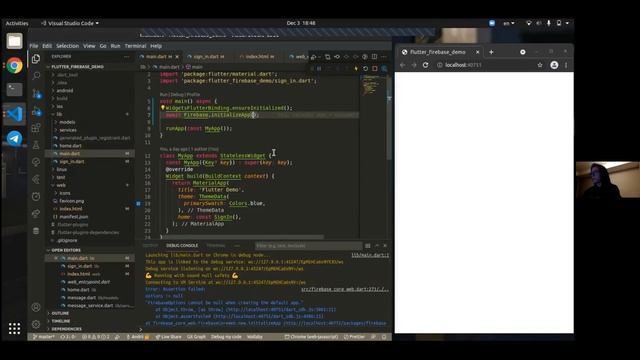Screen dimensions: 640x360
Task: Open the Explorer view in activity bar
Action: click(x=36, y=59)
